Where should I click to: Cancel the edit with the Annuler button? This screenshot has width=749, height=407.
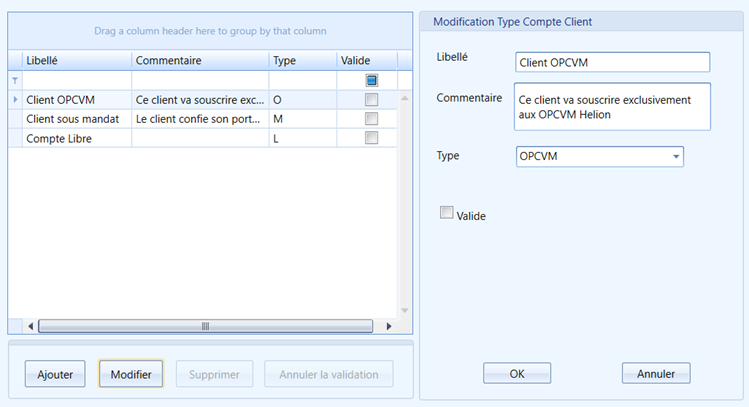click(x=656, y=373)
